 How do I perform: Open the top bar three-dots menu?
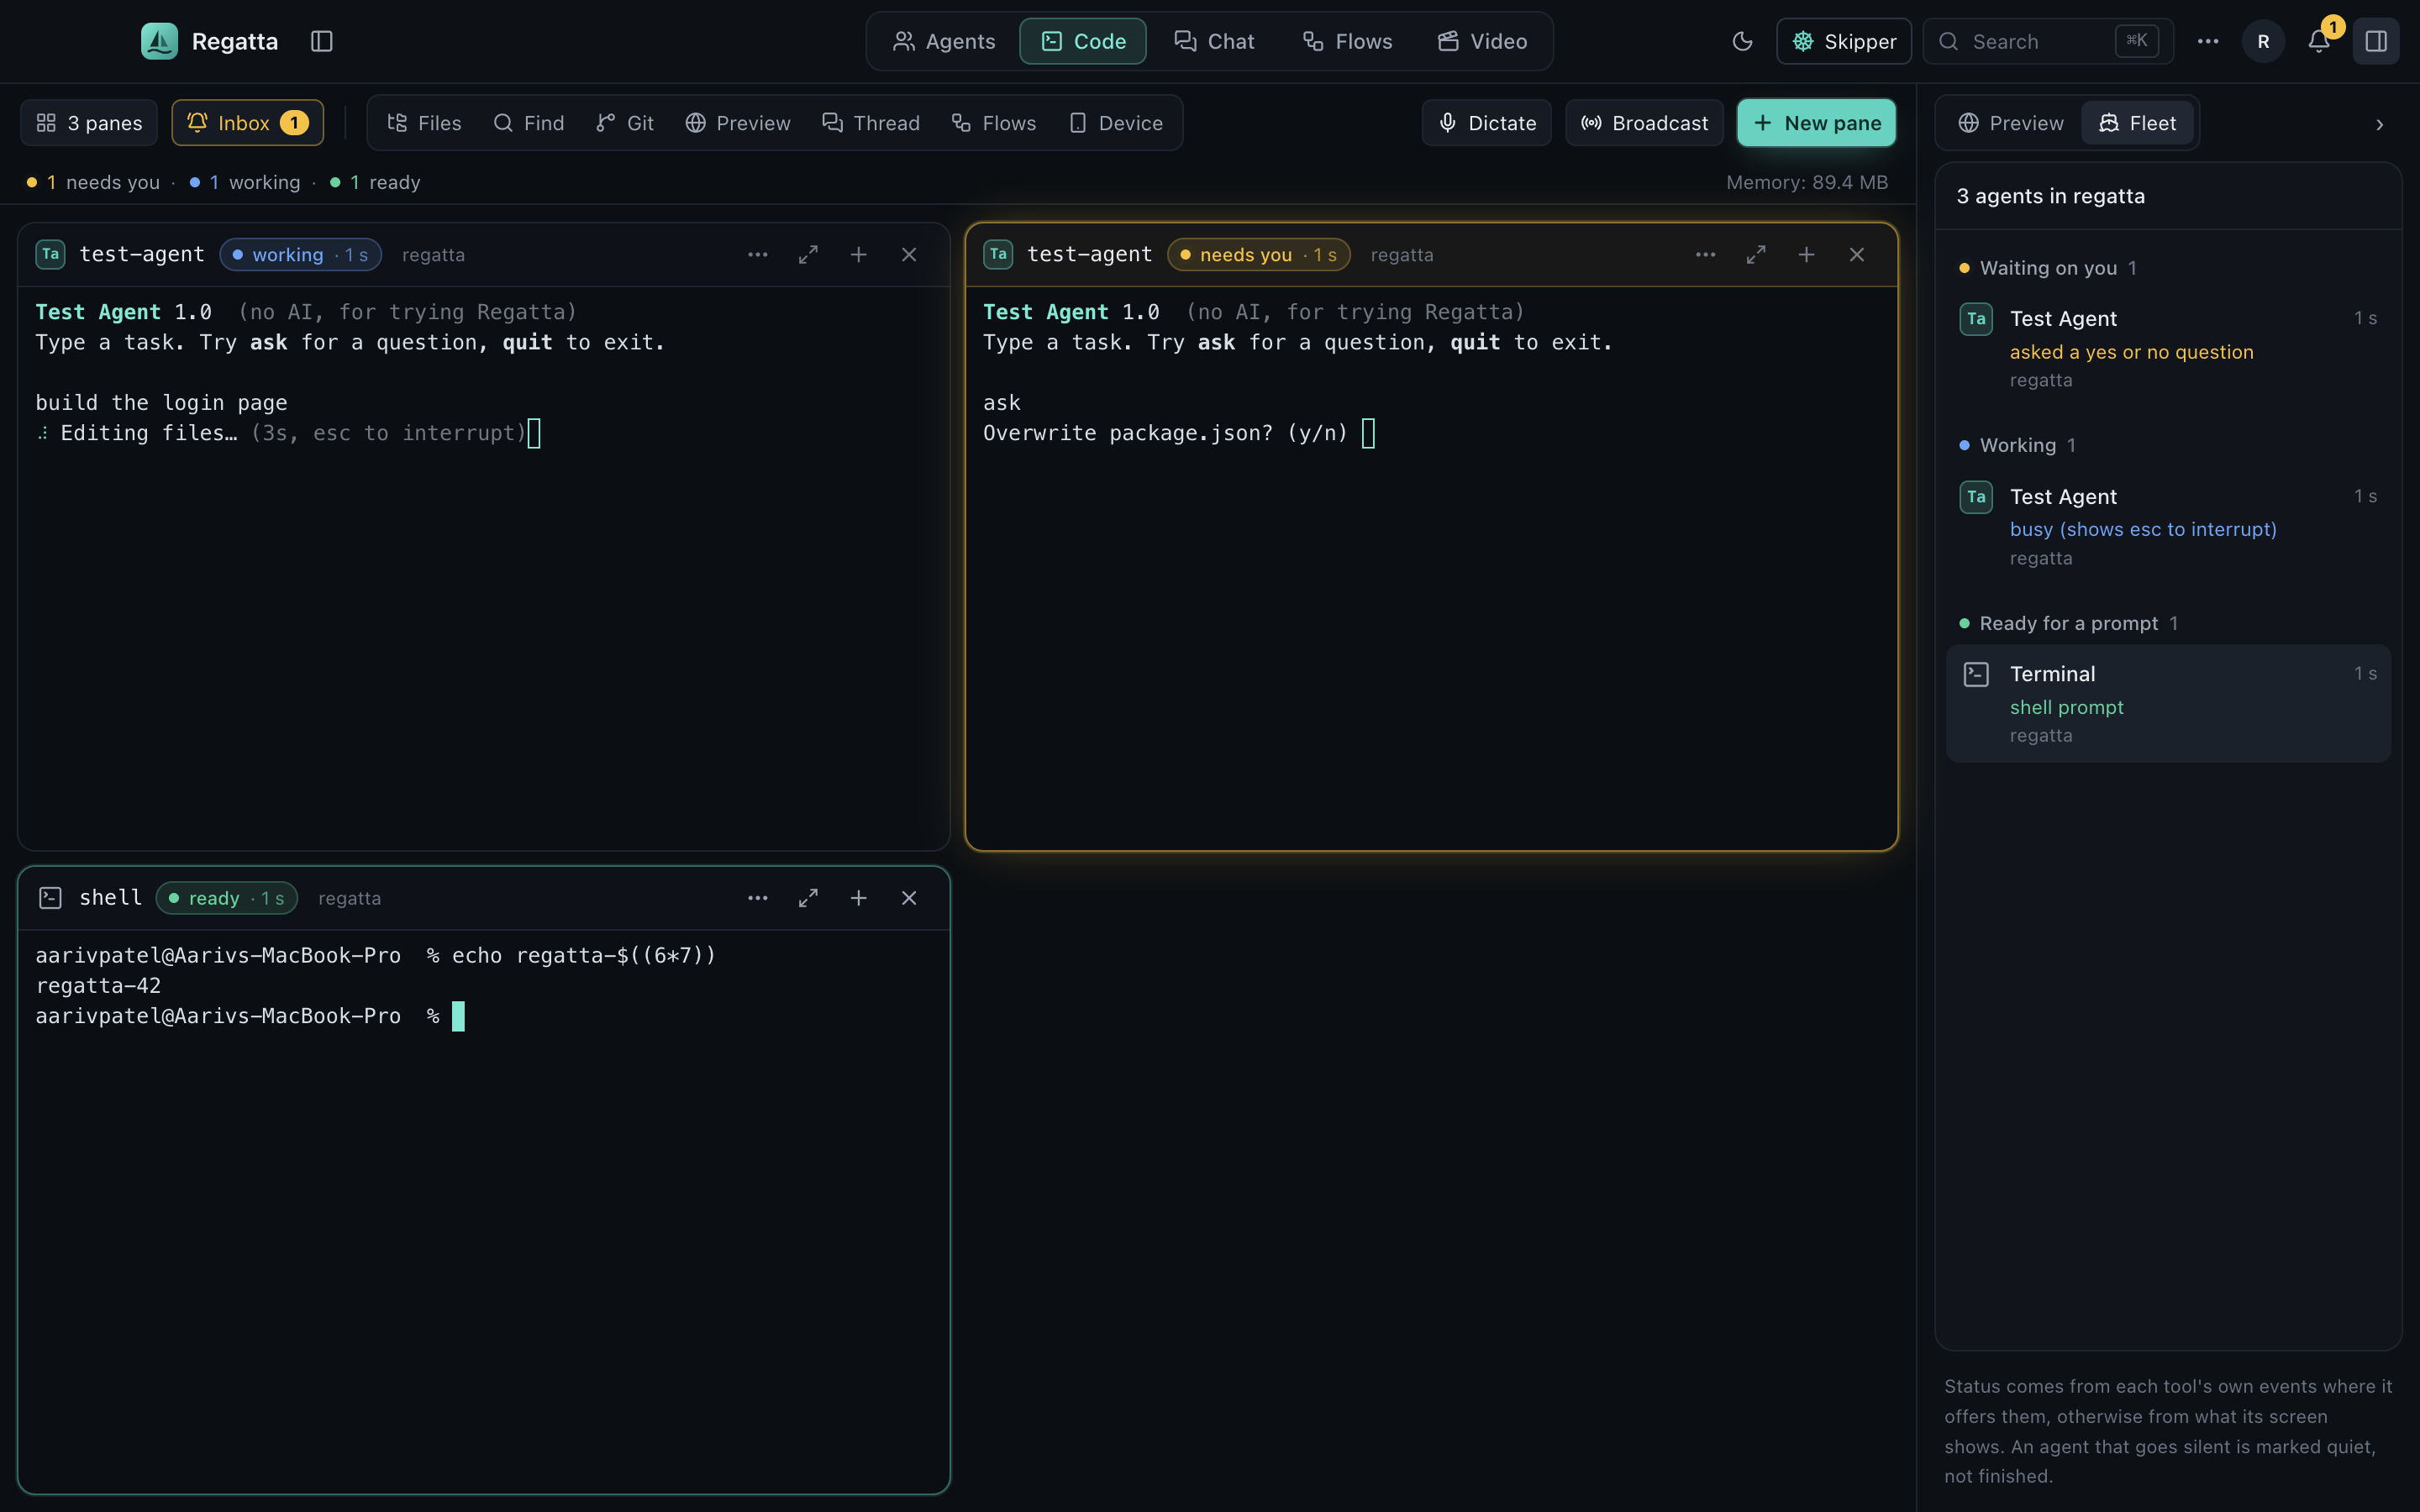click(x=2208, y=41)
